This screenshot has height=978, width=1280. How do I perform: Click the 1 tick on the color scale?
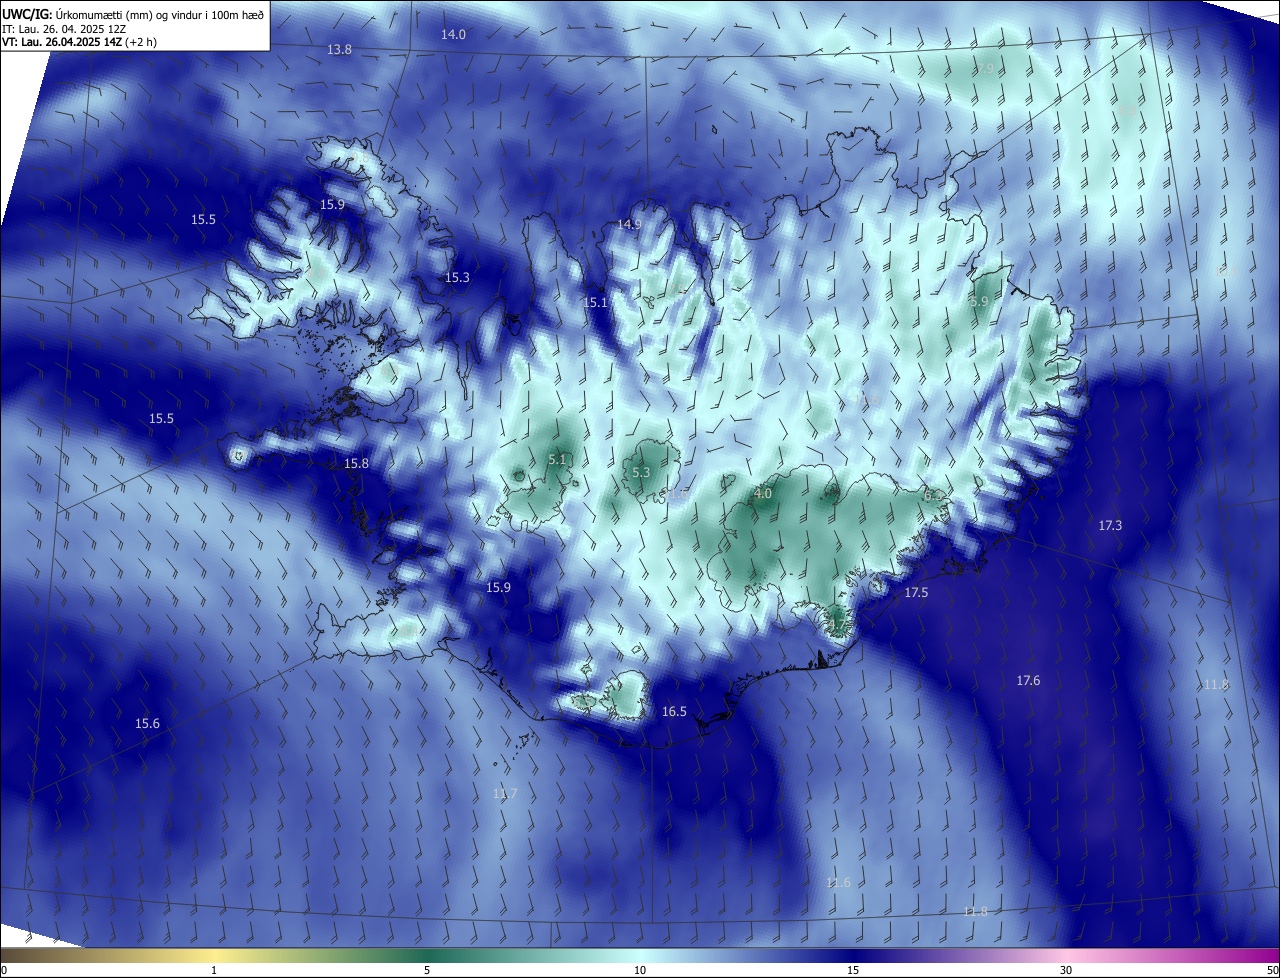click(214, 971)
